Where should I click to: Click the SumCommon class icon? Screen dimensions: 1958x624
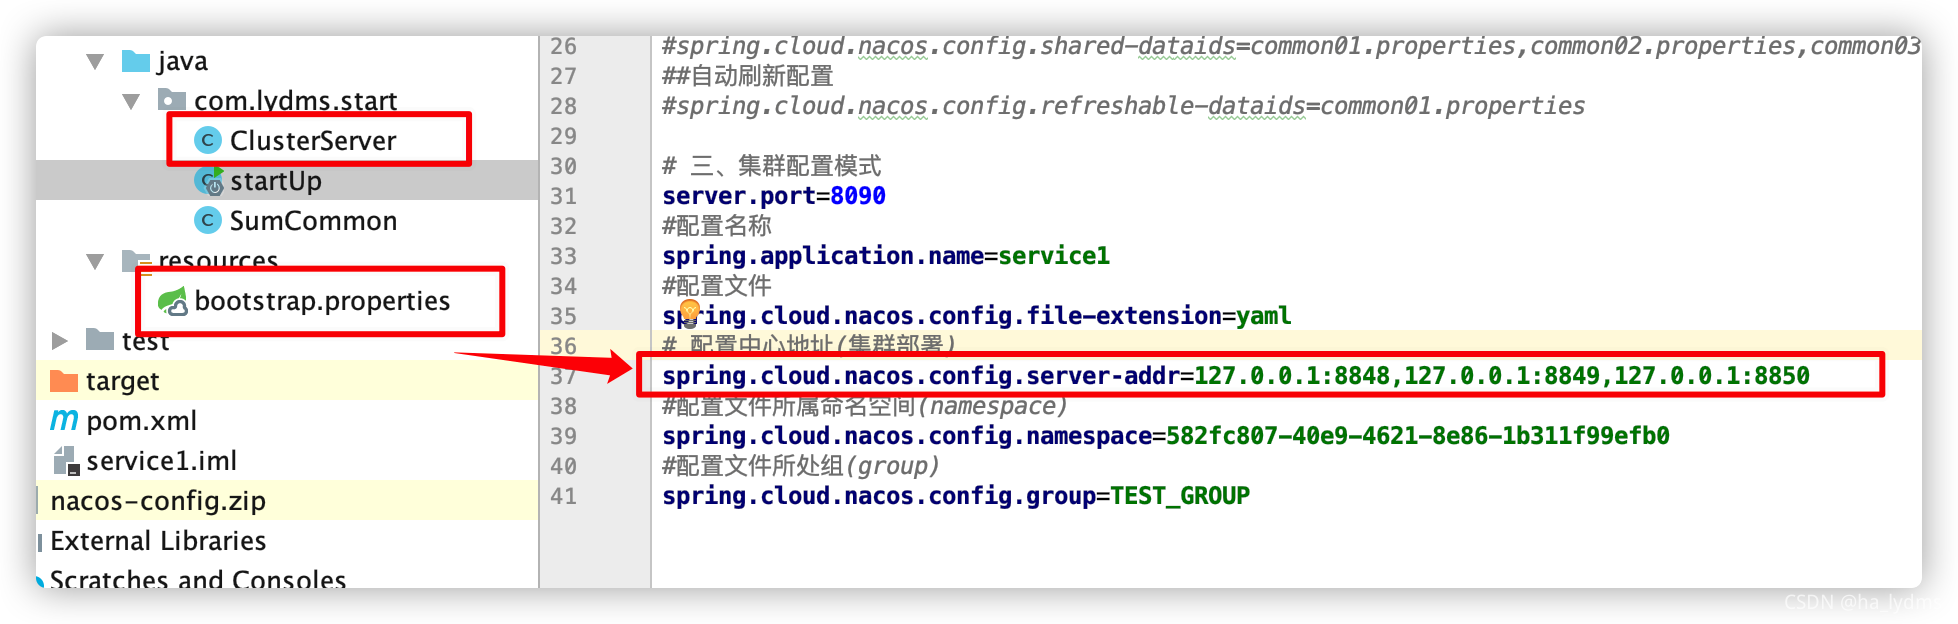point(207,220)
